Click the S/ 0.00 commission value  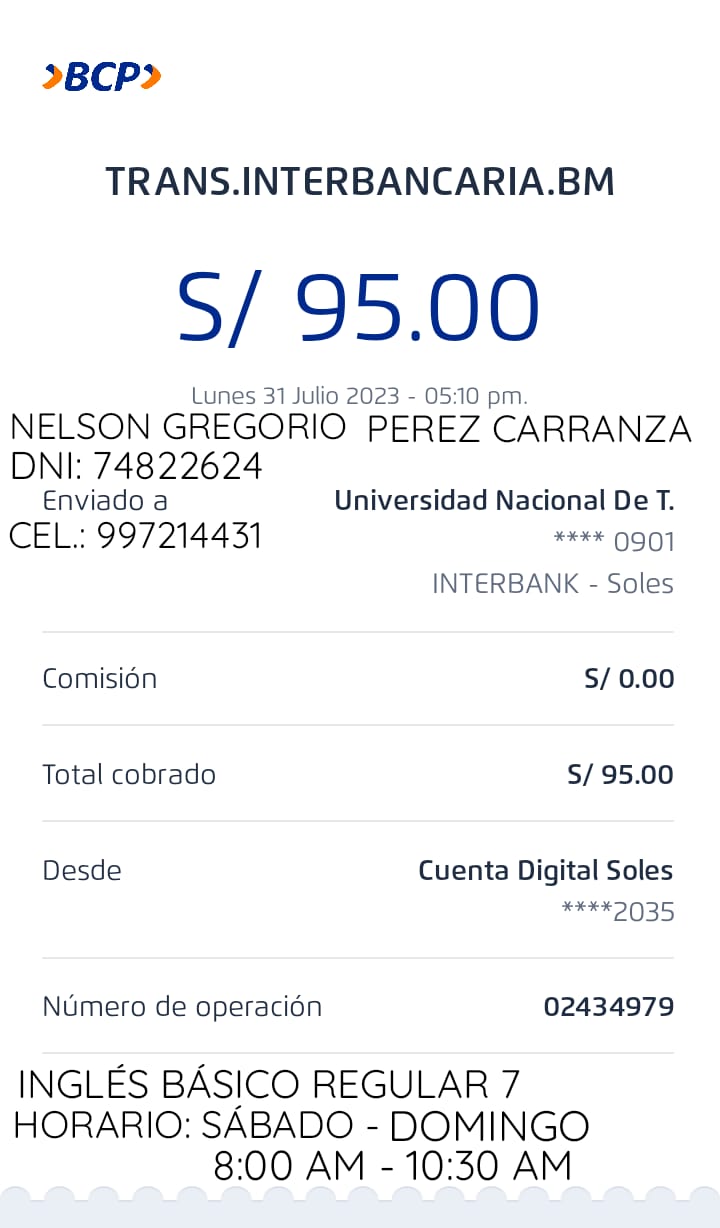pyautogui.click(x=629, y=679)
